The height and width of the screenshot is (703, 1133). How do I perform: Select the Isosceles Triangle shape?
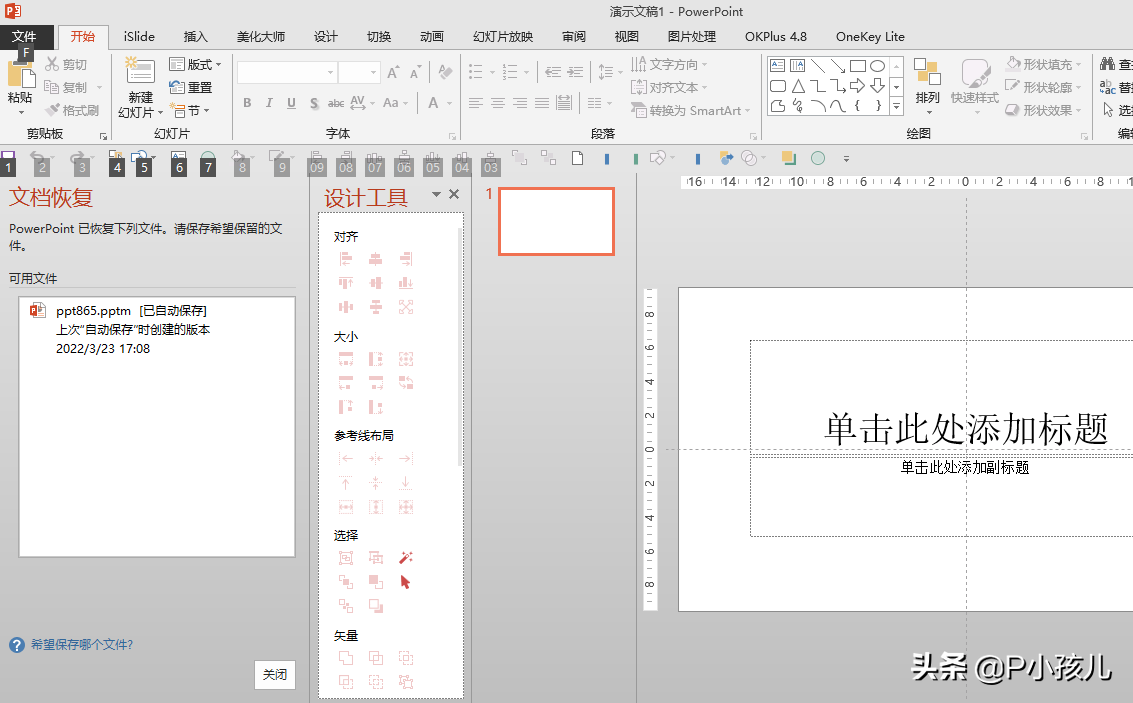(798, 86)
